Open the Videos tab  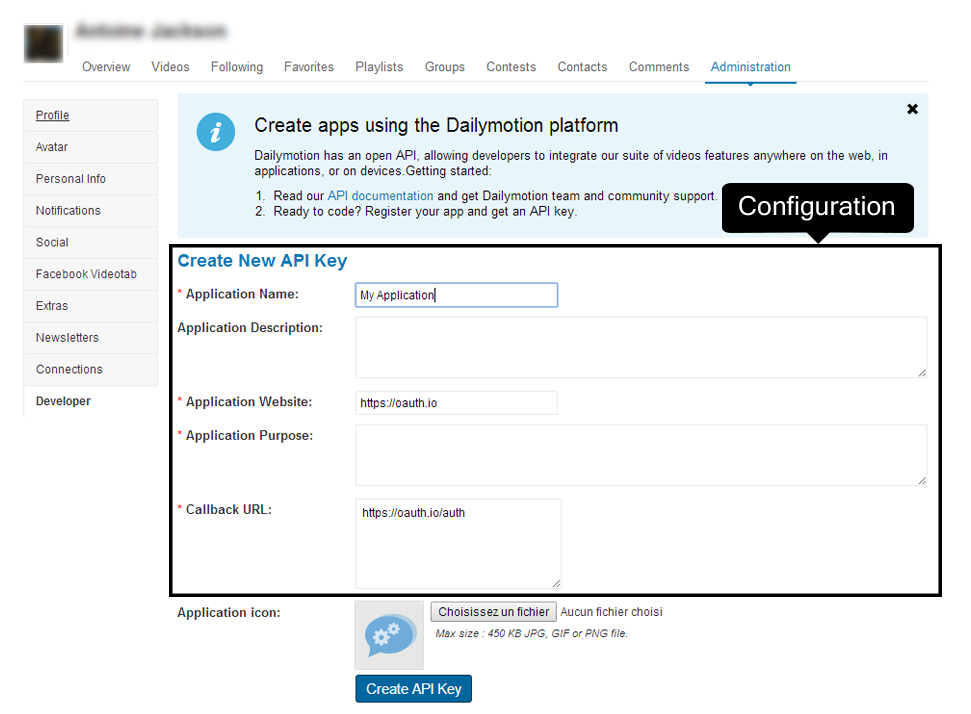click(x=170, y=67)
